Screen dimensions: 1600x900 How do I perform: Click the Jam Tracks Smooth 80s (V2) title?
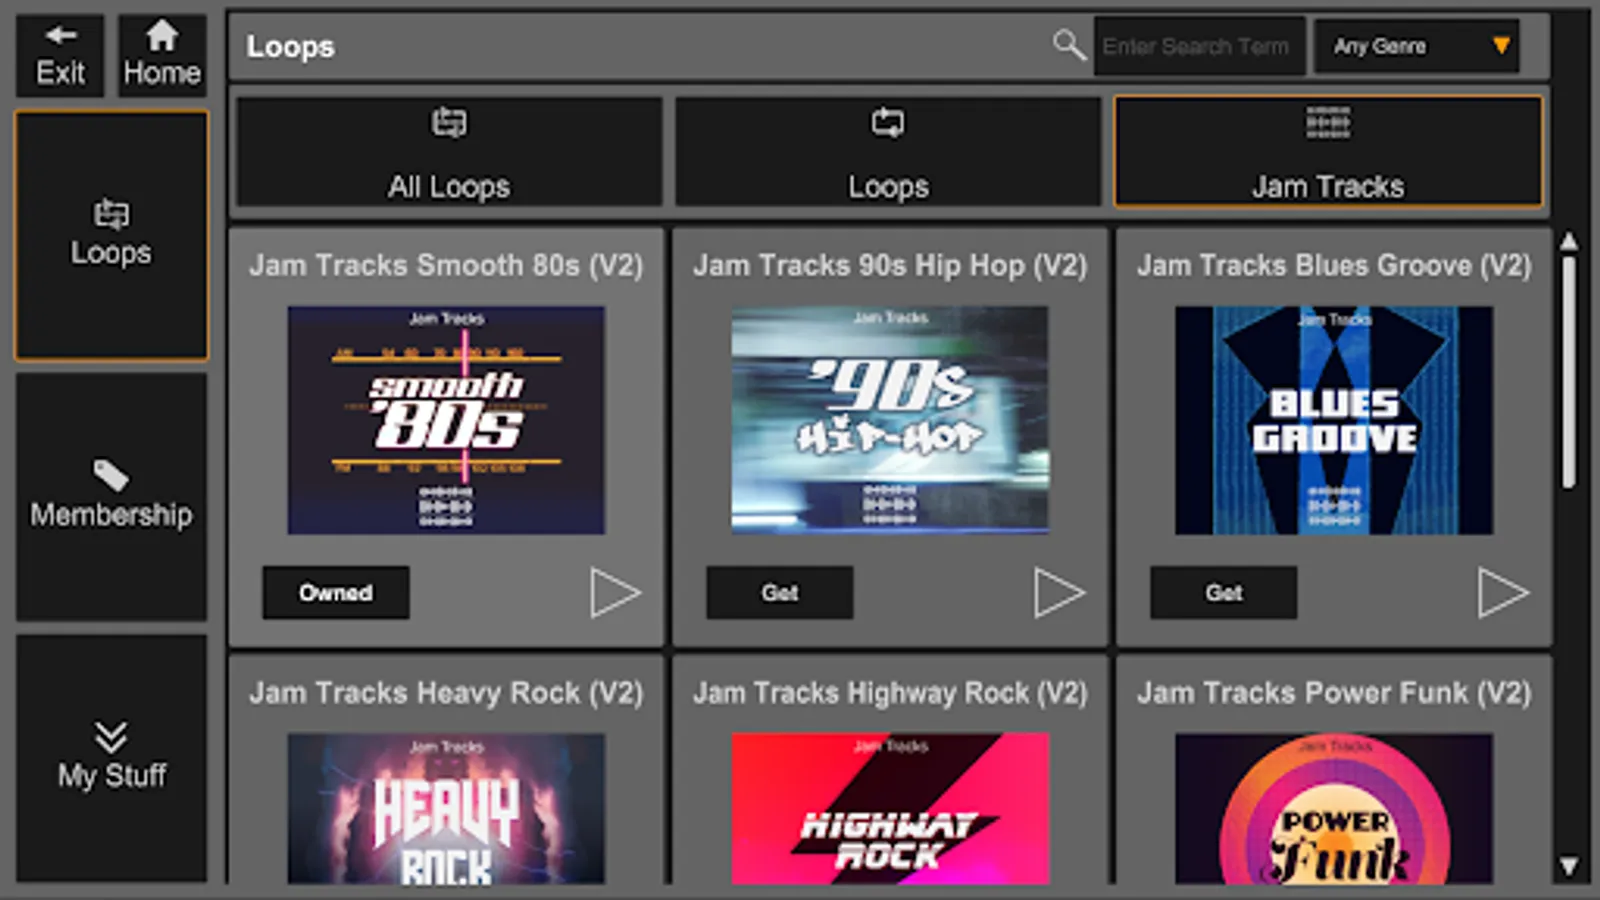pos(446,265)
